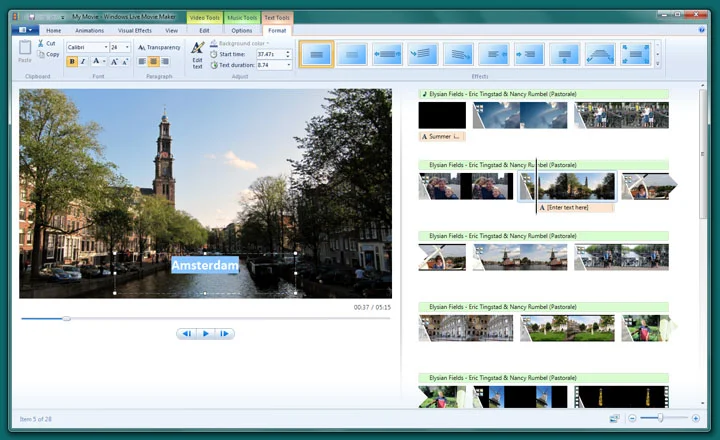Click the previous frame playback button
Viewport: 720px width, 440px height.
point(187,333)
